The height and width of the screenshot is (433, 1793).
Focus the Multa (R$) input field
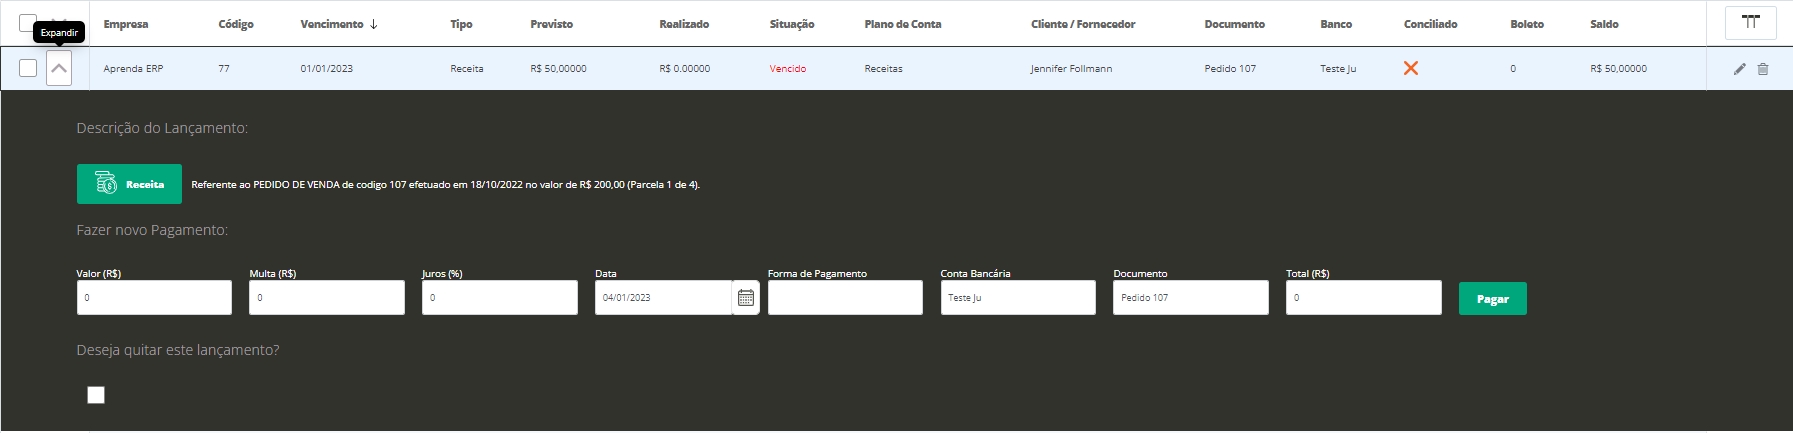[x=327, y=298]
